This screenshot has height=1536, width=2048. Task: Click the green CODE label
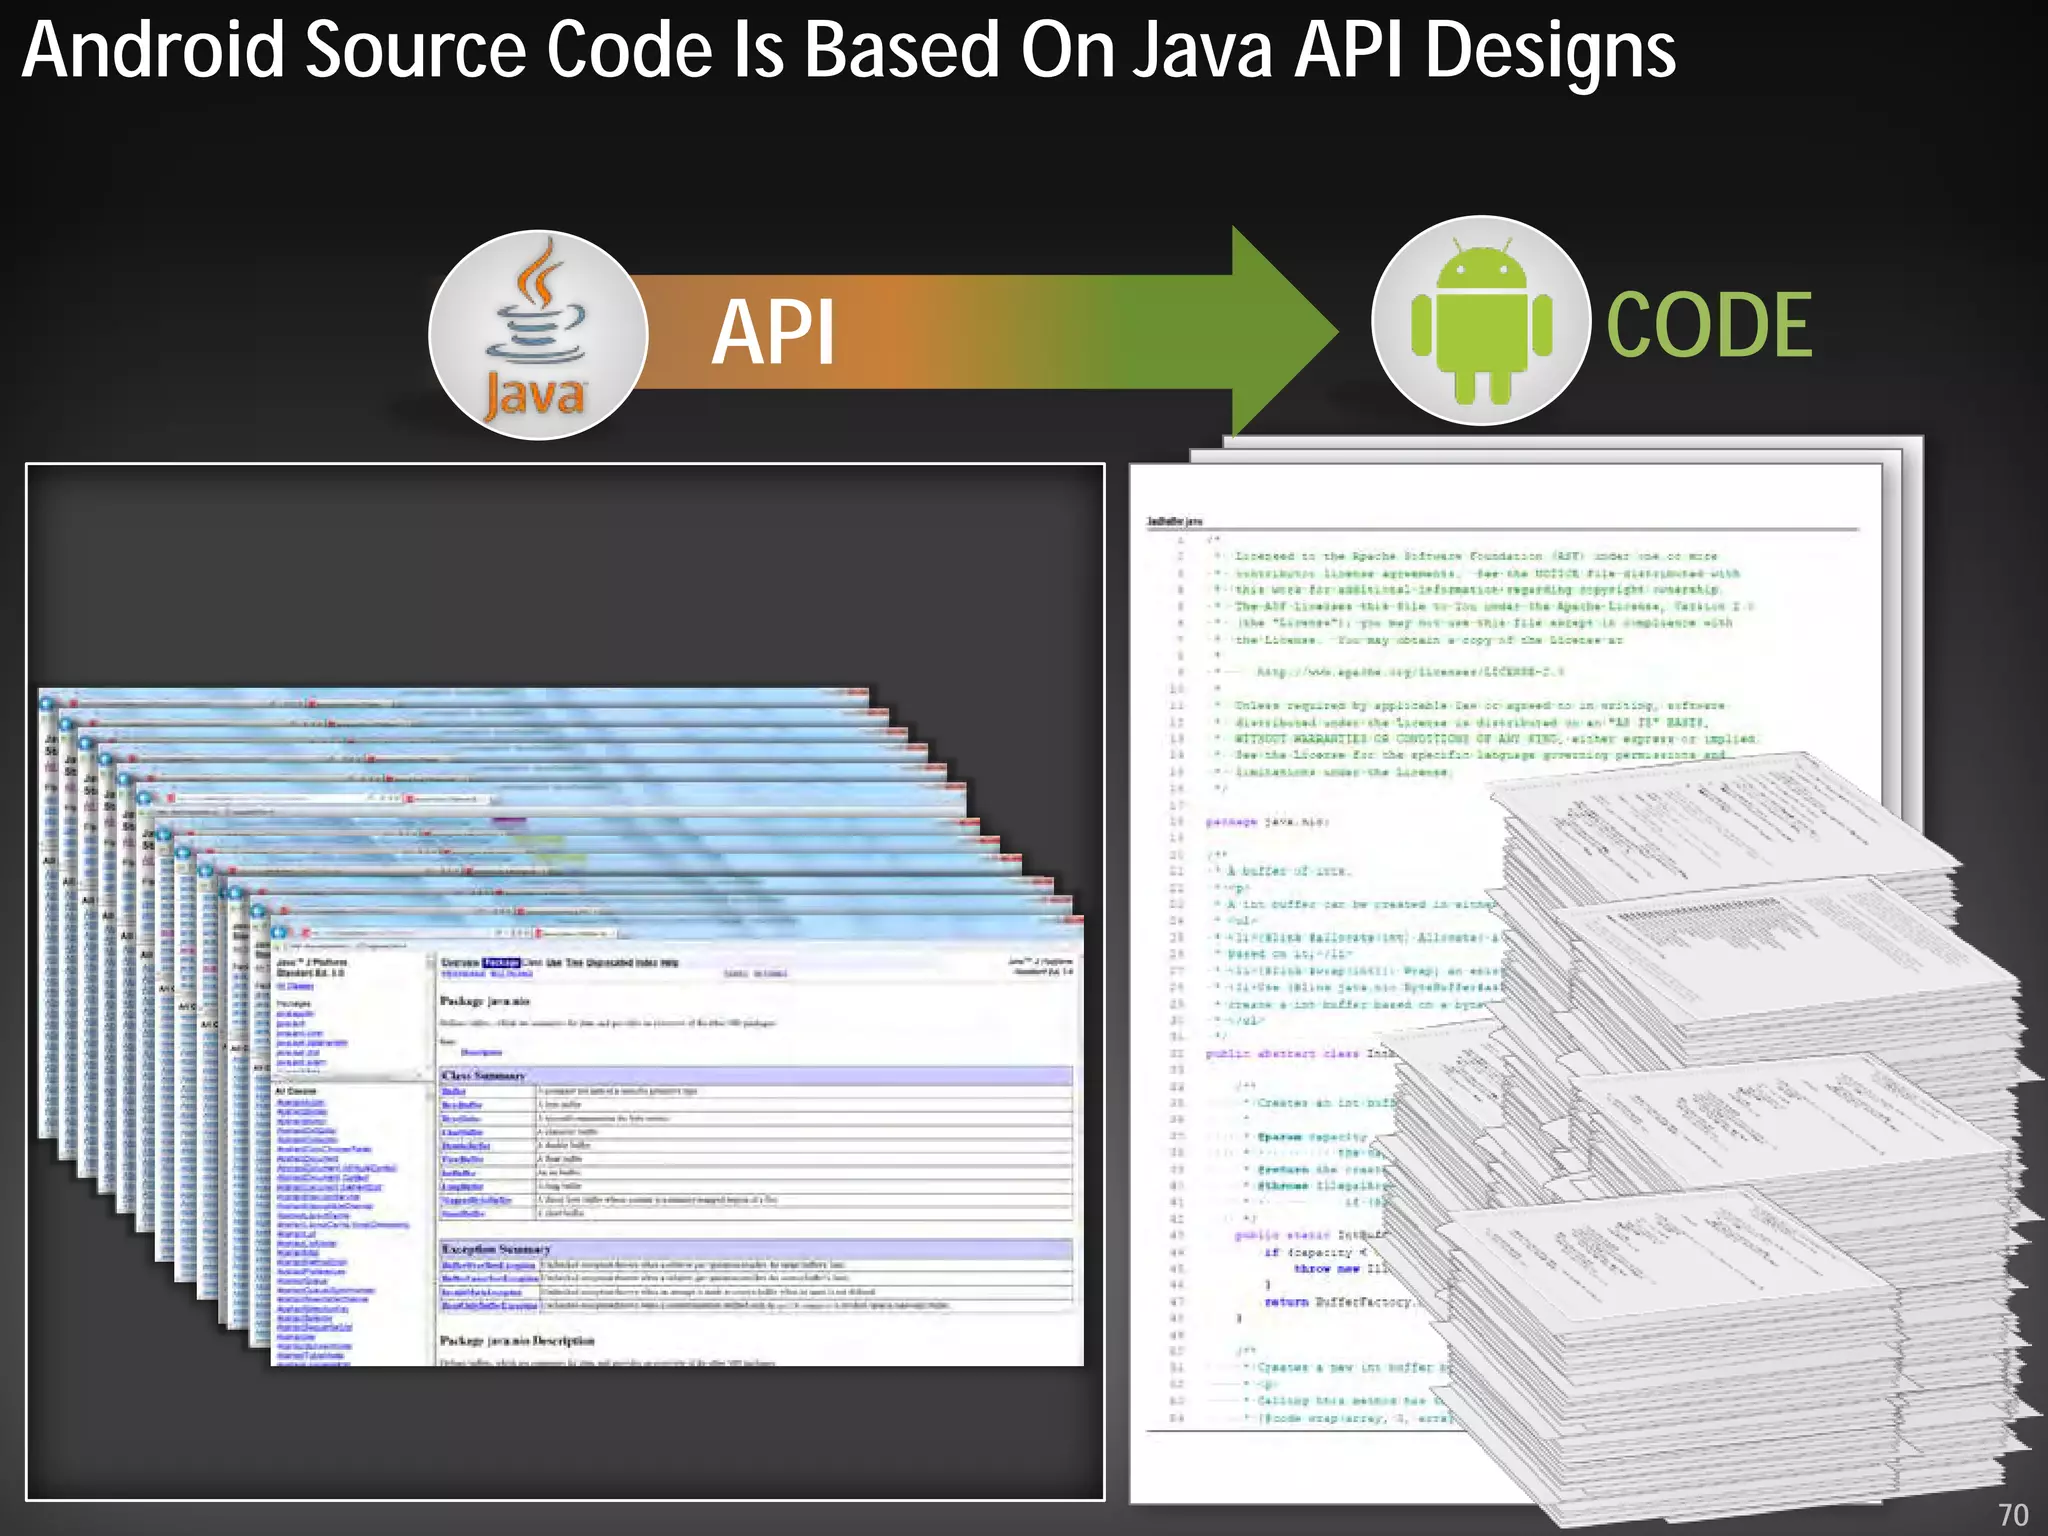(1708, 325)
